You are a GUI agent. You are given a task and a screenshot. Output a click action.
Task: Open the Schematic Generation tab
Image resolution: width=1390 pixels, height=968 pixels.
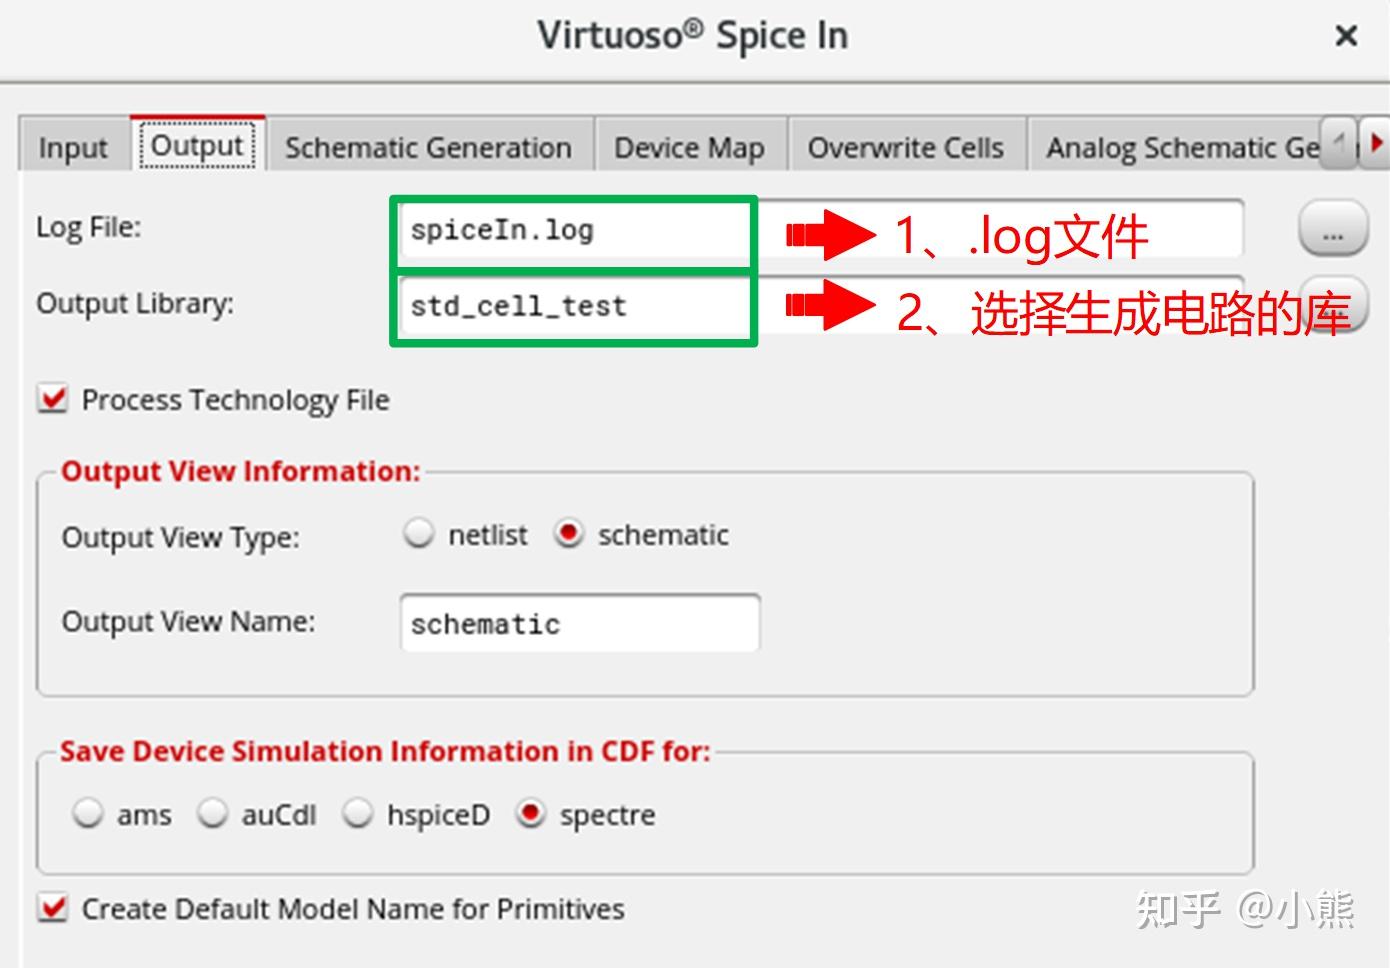pos(428,146)
